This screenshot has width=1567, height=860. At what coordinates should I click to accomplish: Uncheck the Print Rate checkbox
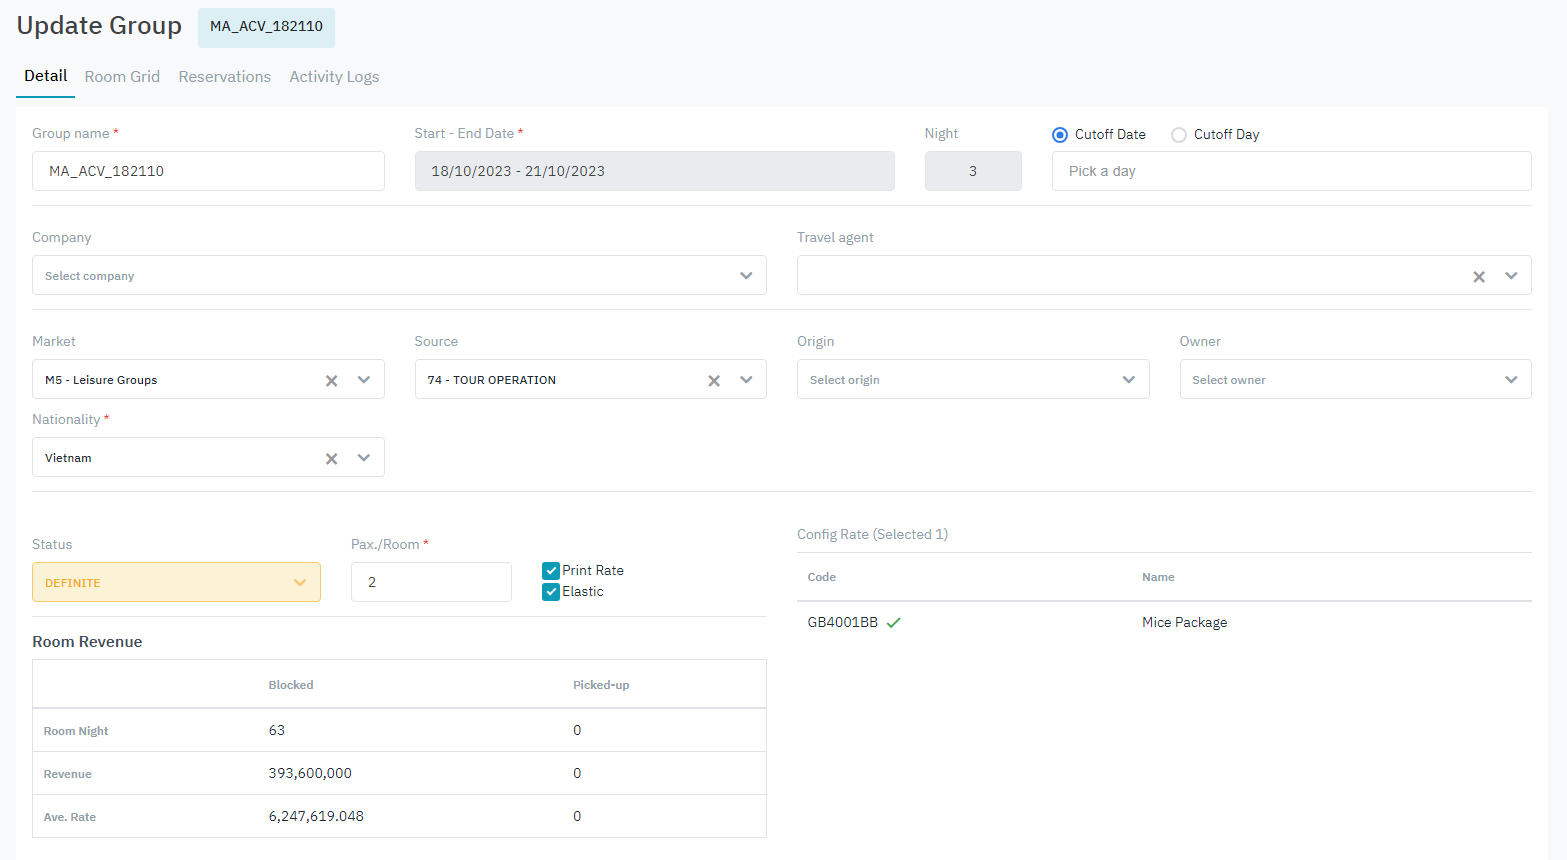point(551,571)
